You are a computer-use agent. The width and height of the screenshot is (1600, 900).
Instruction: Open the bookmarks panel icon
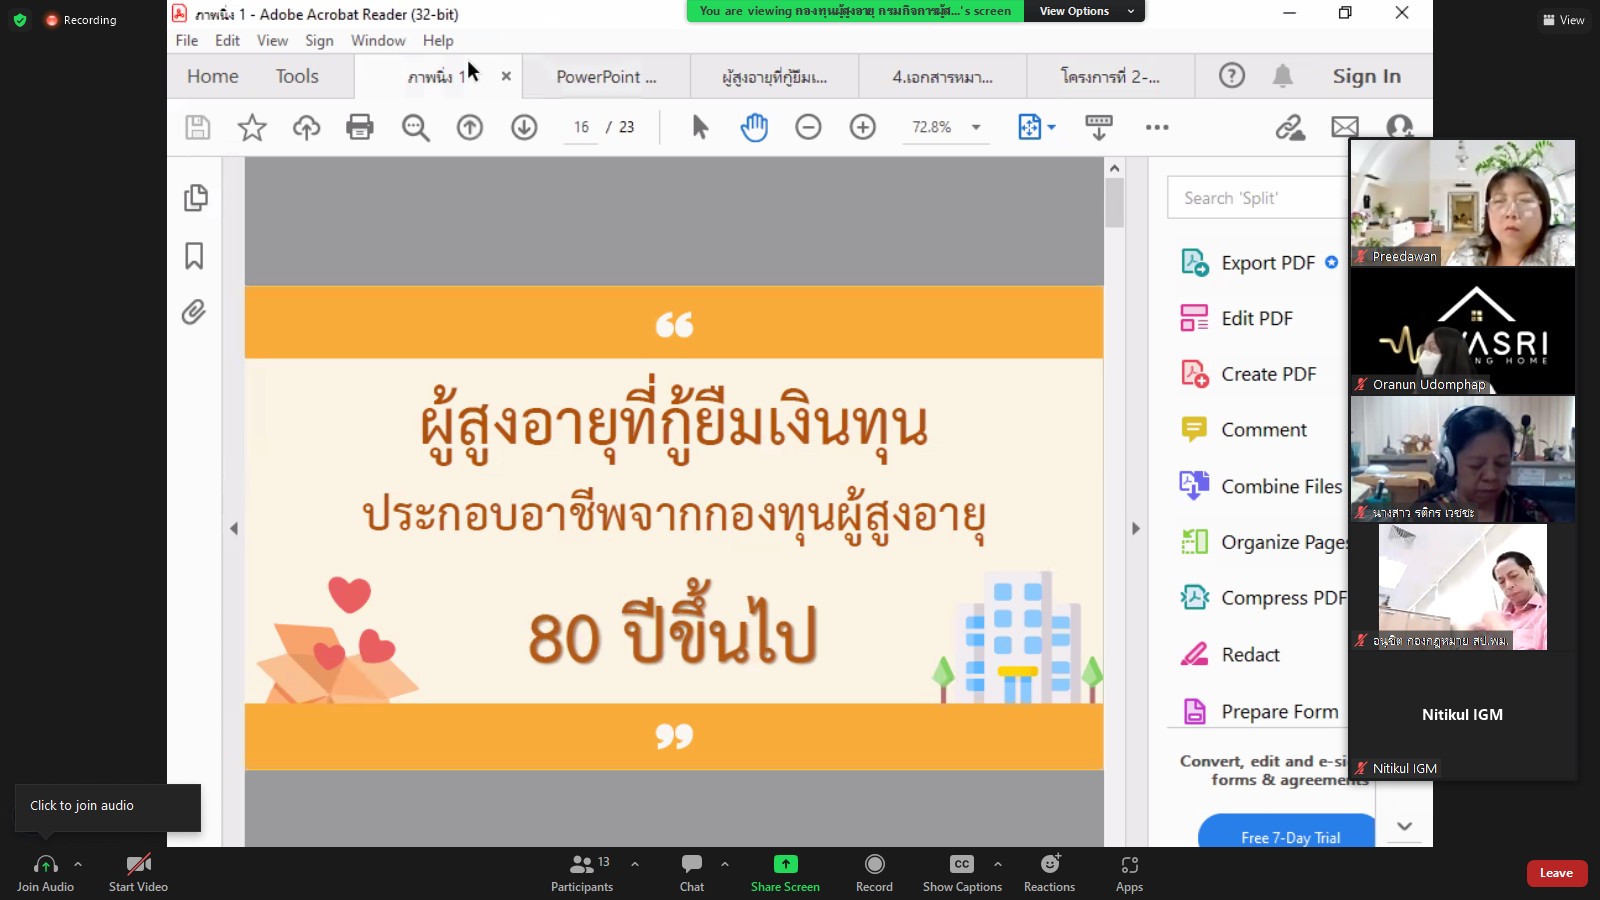pyautogui.click(x=194, y=256)
